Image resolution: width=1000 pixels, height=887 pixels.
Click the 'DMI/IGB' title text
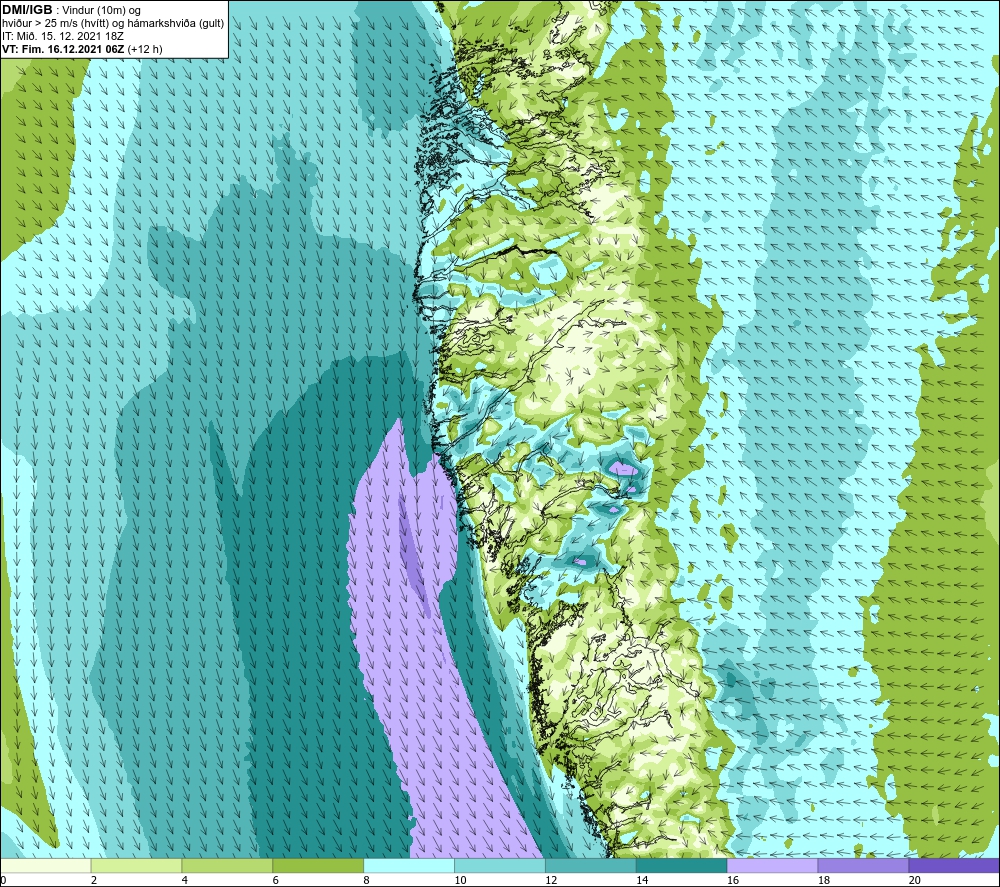27,10
